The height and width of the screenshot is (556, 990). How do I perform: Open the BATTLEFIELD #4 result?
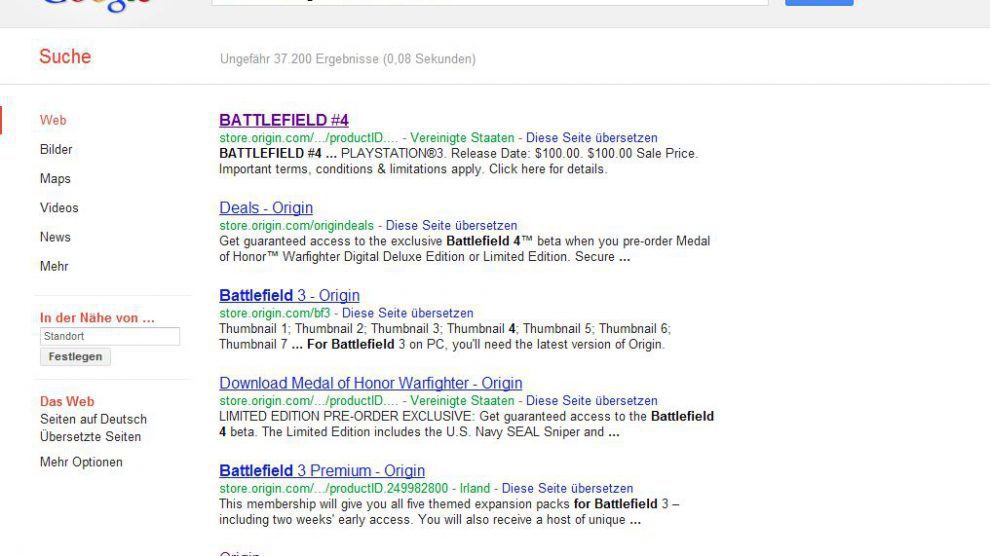coord(284,120)
